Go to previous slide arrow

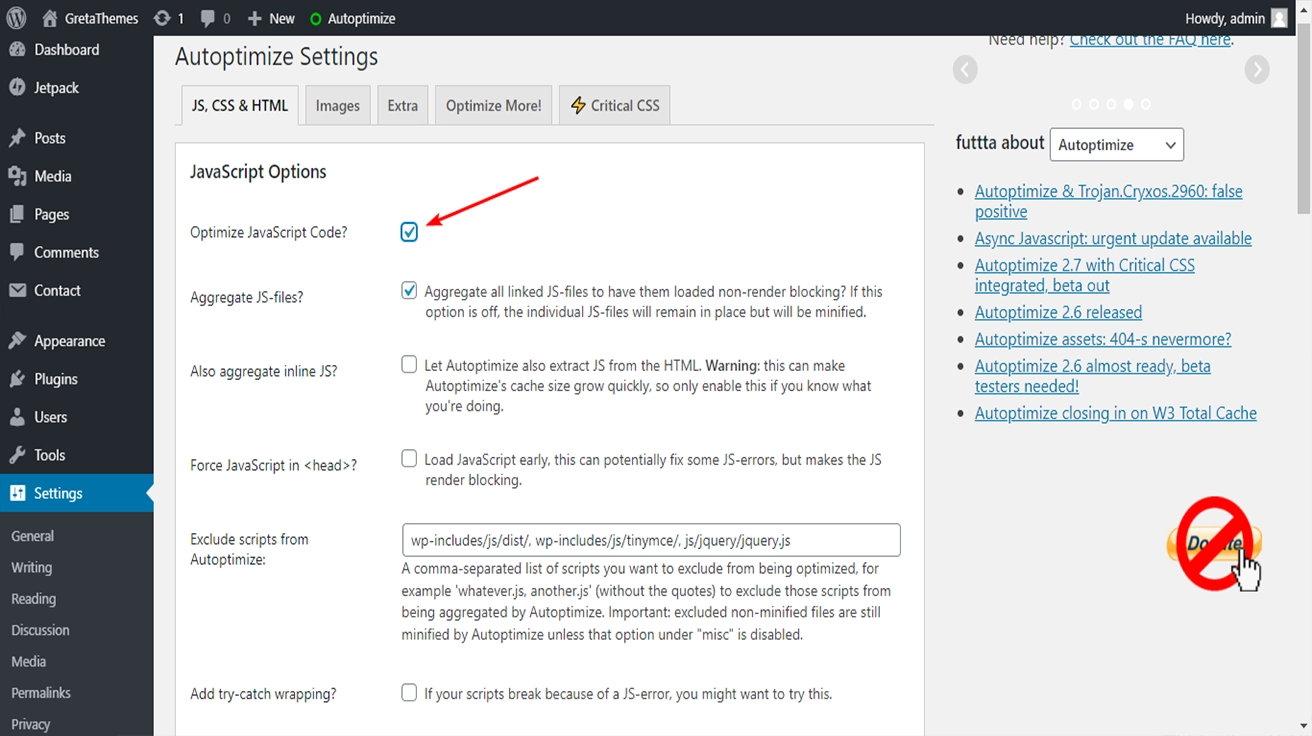point(965,69)
